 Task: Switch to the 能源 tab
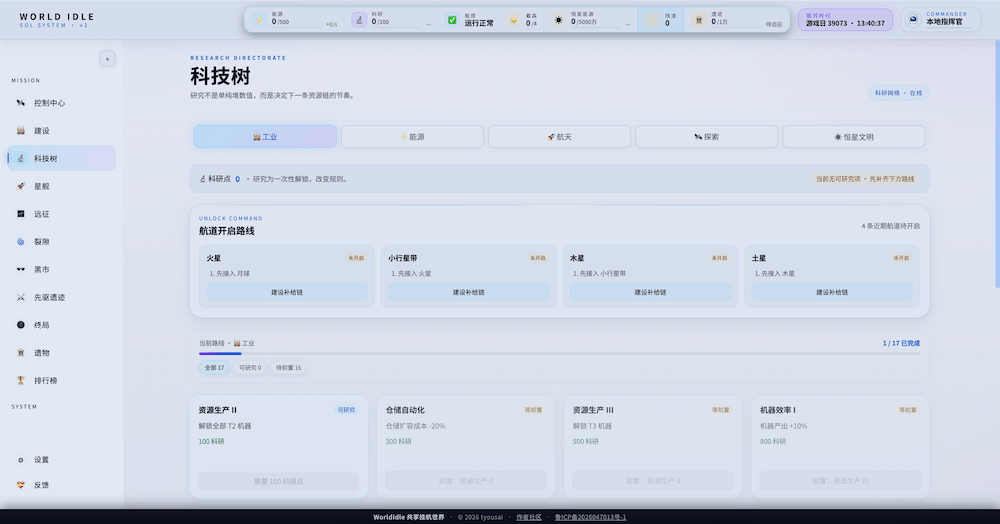coord(412,136)
